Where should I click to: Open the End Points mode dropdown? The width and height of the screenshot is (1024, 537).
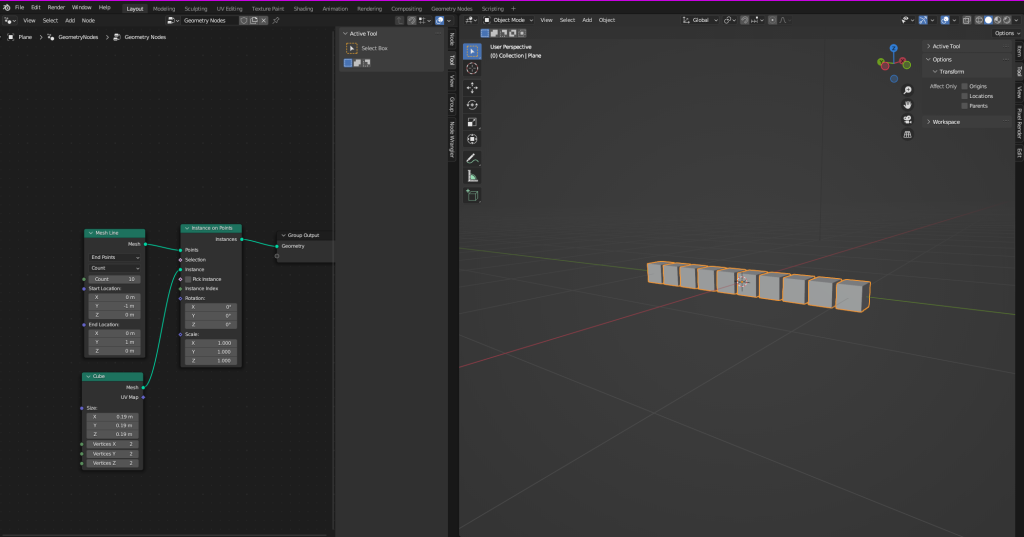click(x=115, y=258)
